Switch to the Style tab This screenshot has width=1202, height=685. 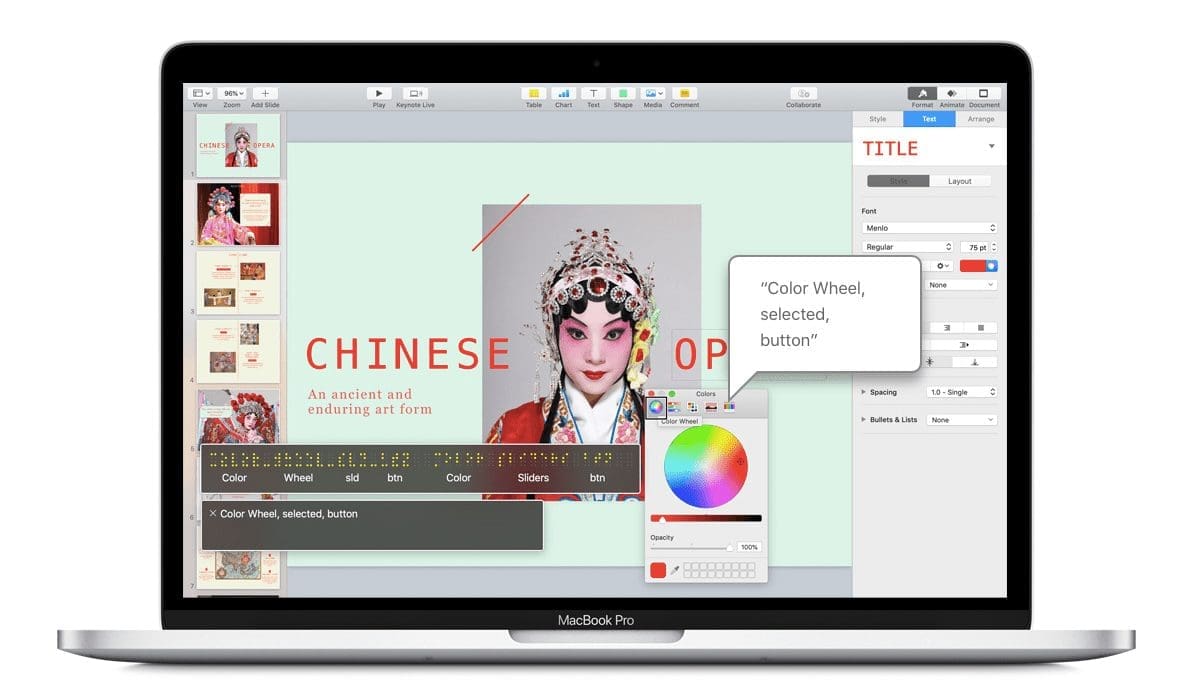(877, 119)
